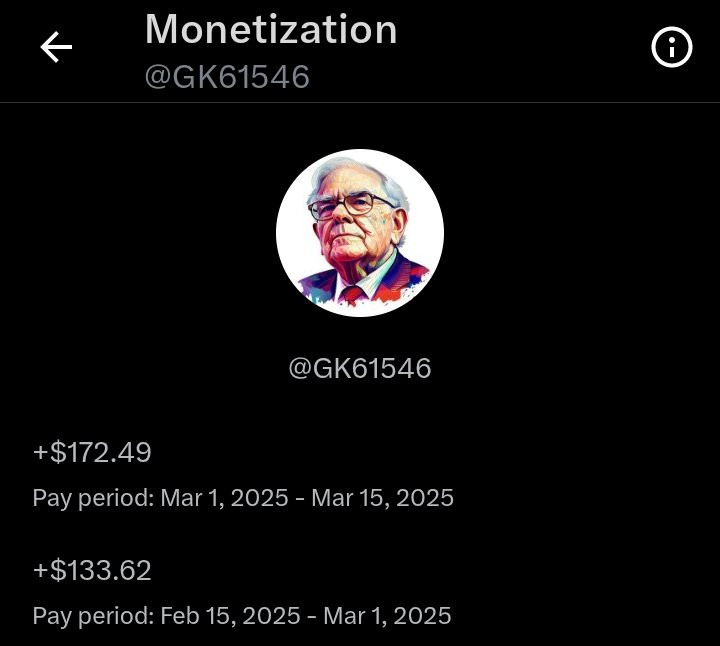Open the +$172.49 payout entry

pyautogui.click(x=93, y=453)
